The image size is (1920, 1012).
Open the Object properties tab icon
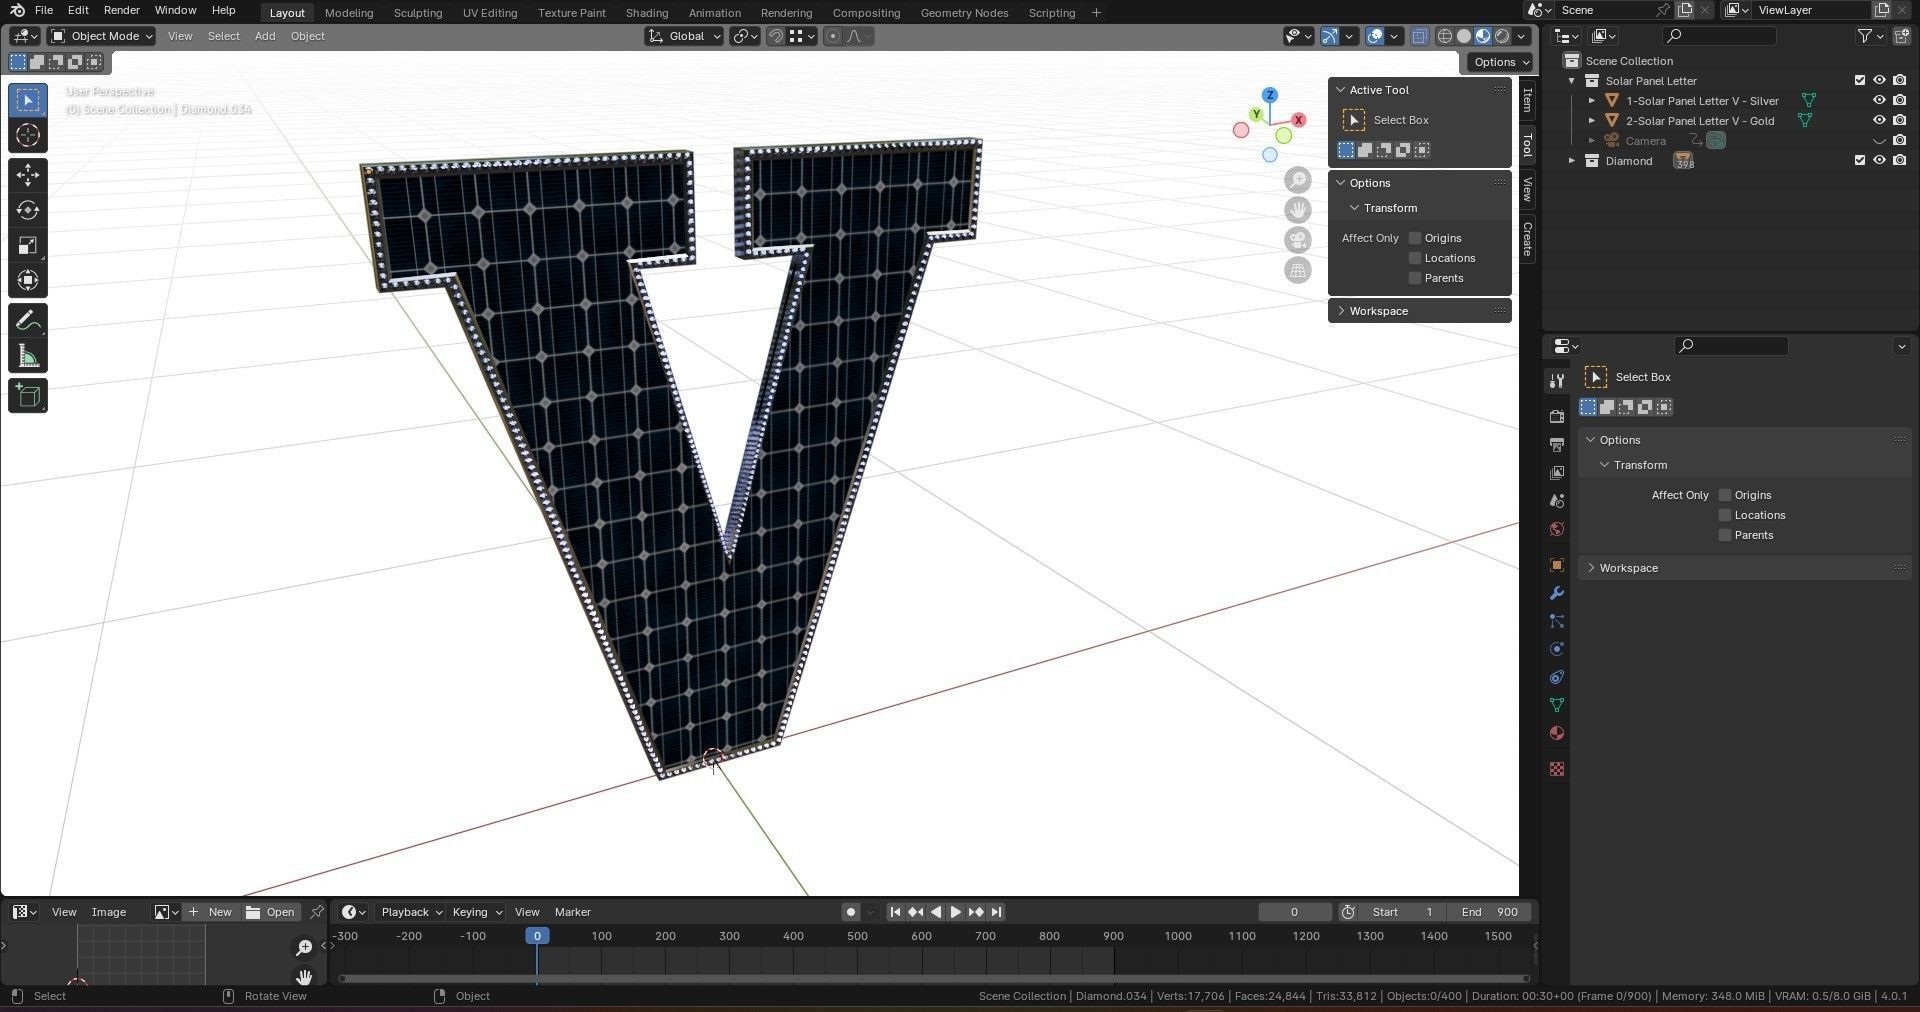(1557, 565)
